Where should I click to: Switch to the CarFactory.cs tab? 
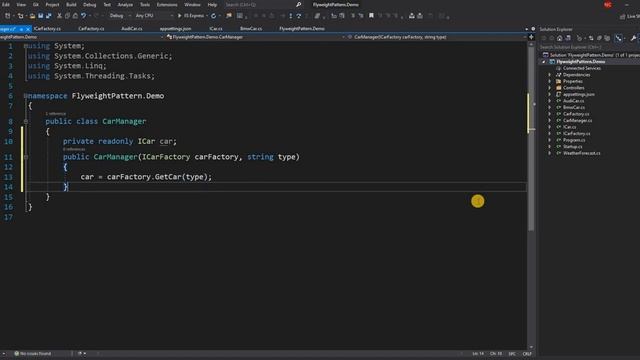91,29
